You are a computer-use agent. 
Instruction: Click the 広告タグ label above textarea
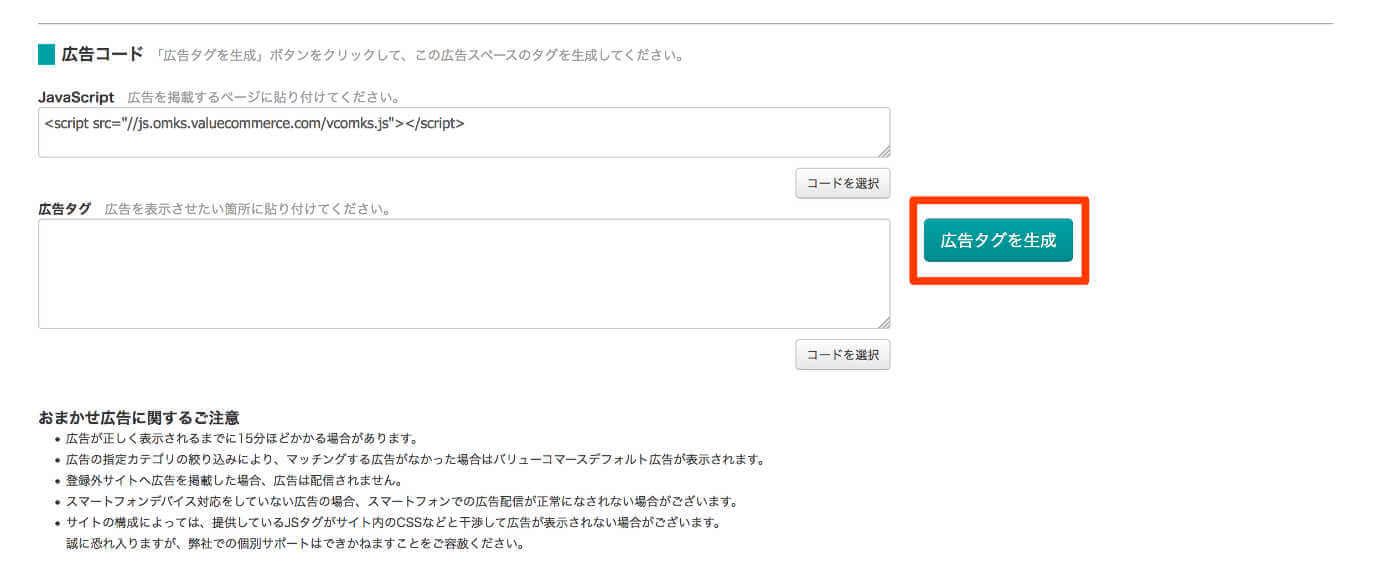65,209
